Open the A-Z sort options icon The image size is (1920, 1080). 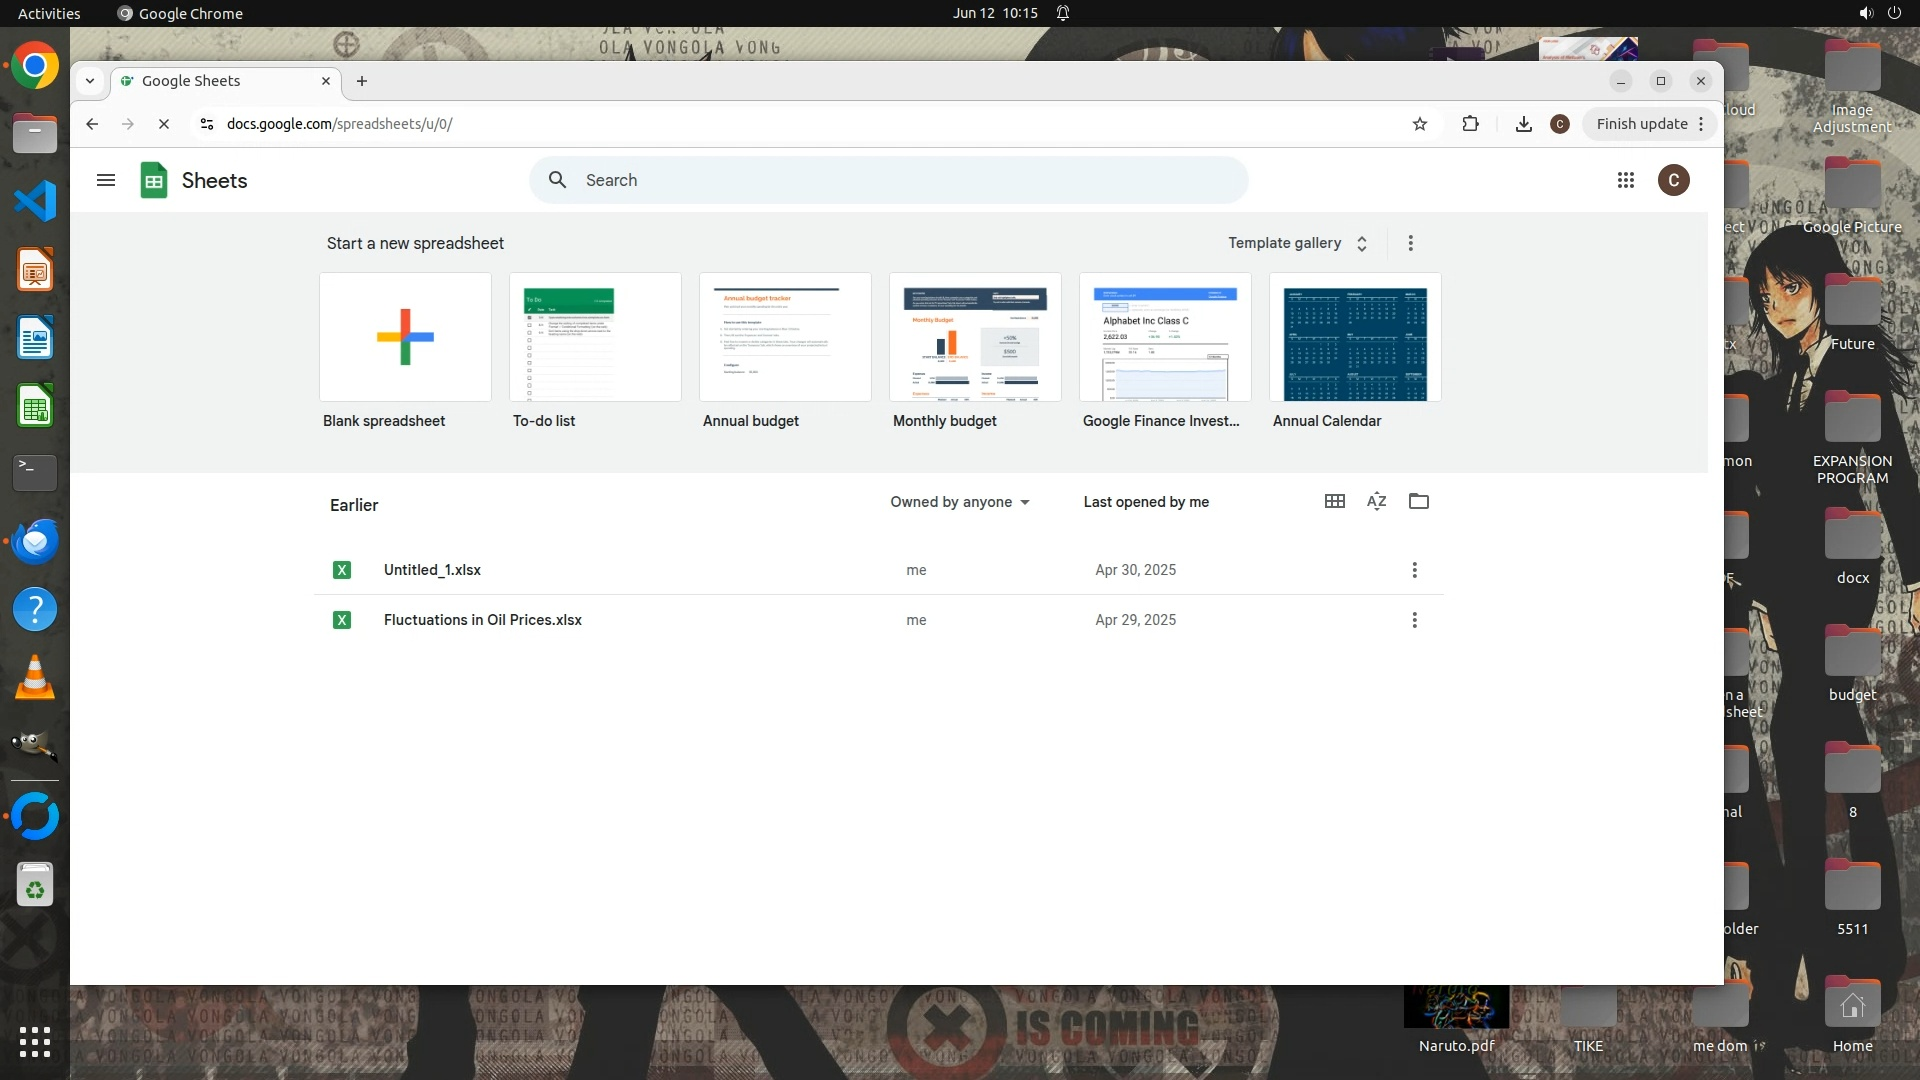pos(1376,501)
